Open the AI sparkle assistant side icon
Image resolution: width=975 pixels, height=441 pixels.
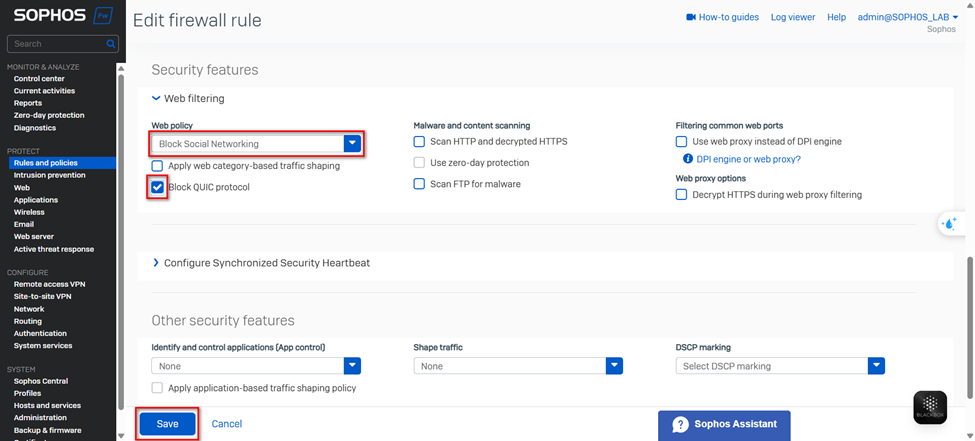tap(948, 224)
